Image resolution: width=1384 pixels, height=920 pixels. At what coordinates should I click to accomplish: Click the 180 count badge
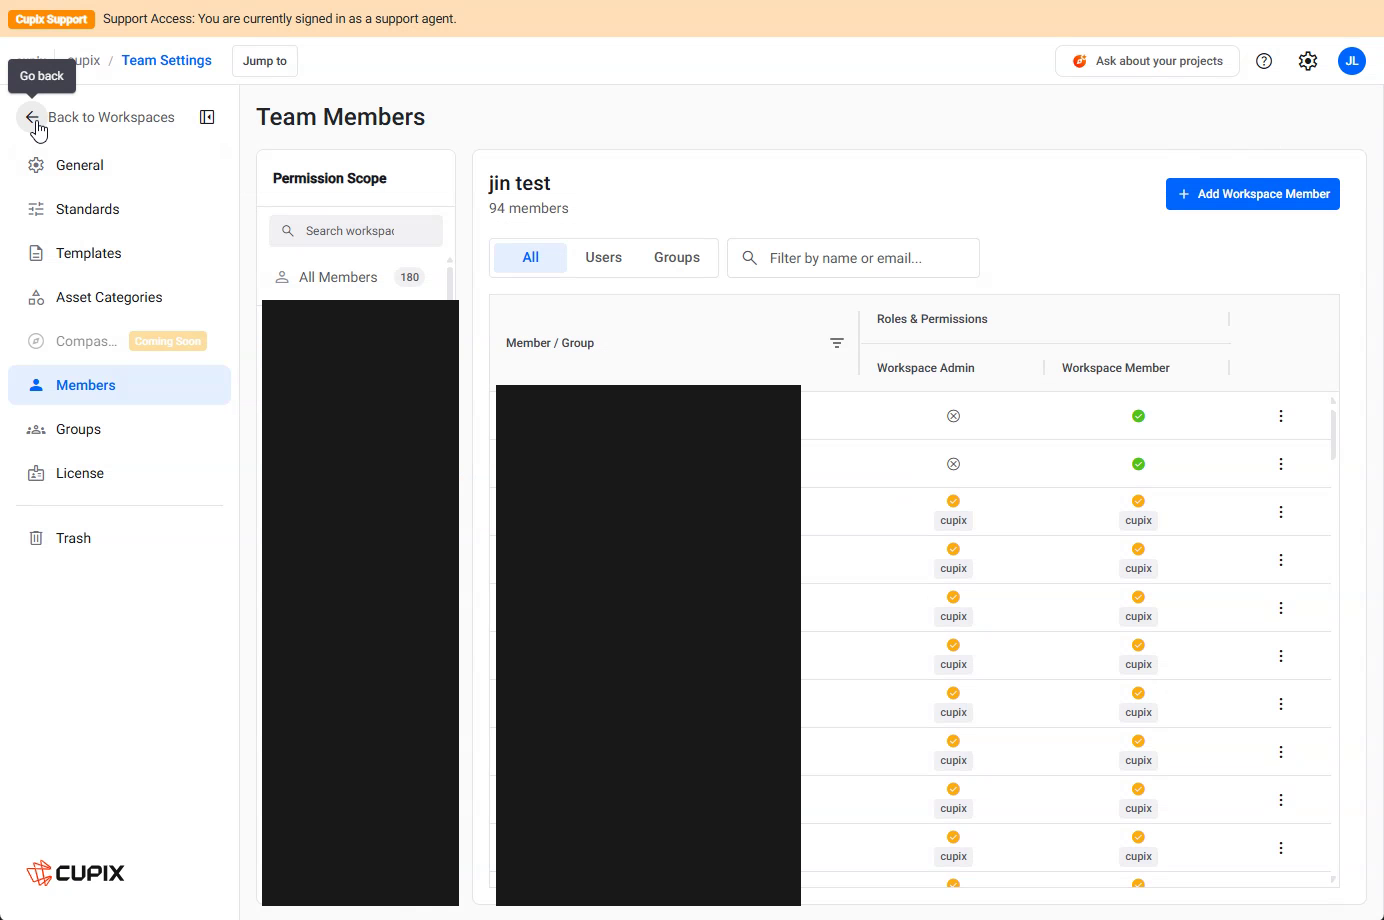pyautogui.click(x=410, y=277)
